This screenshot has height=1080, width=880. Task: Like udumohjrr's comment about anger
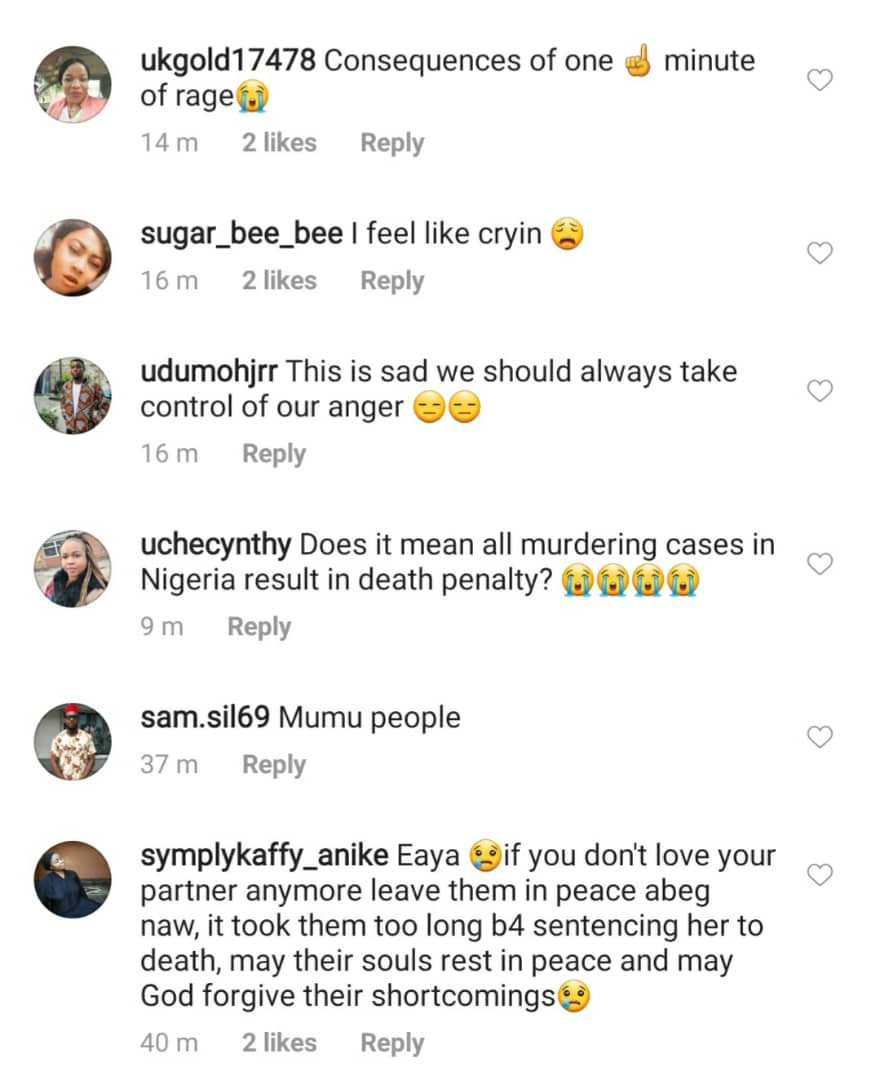[x=819, y=391]
